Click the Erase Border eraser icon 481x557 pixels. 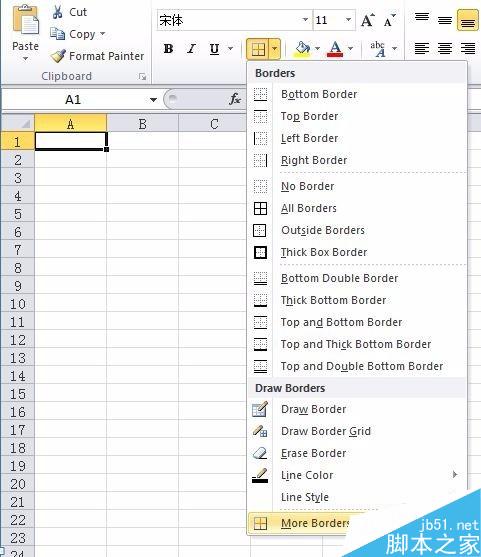(x=260, y=453)
